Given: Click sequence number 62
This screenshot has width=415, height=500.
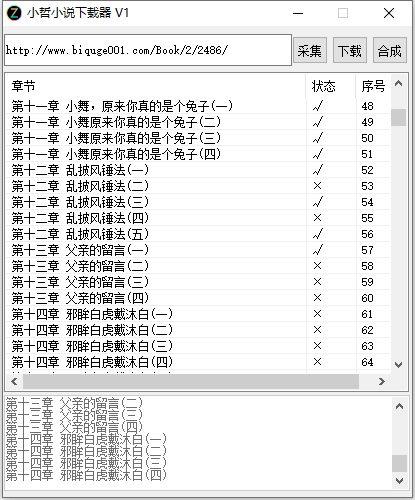Looking at the screenshot, I should (367, 330).
